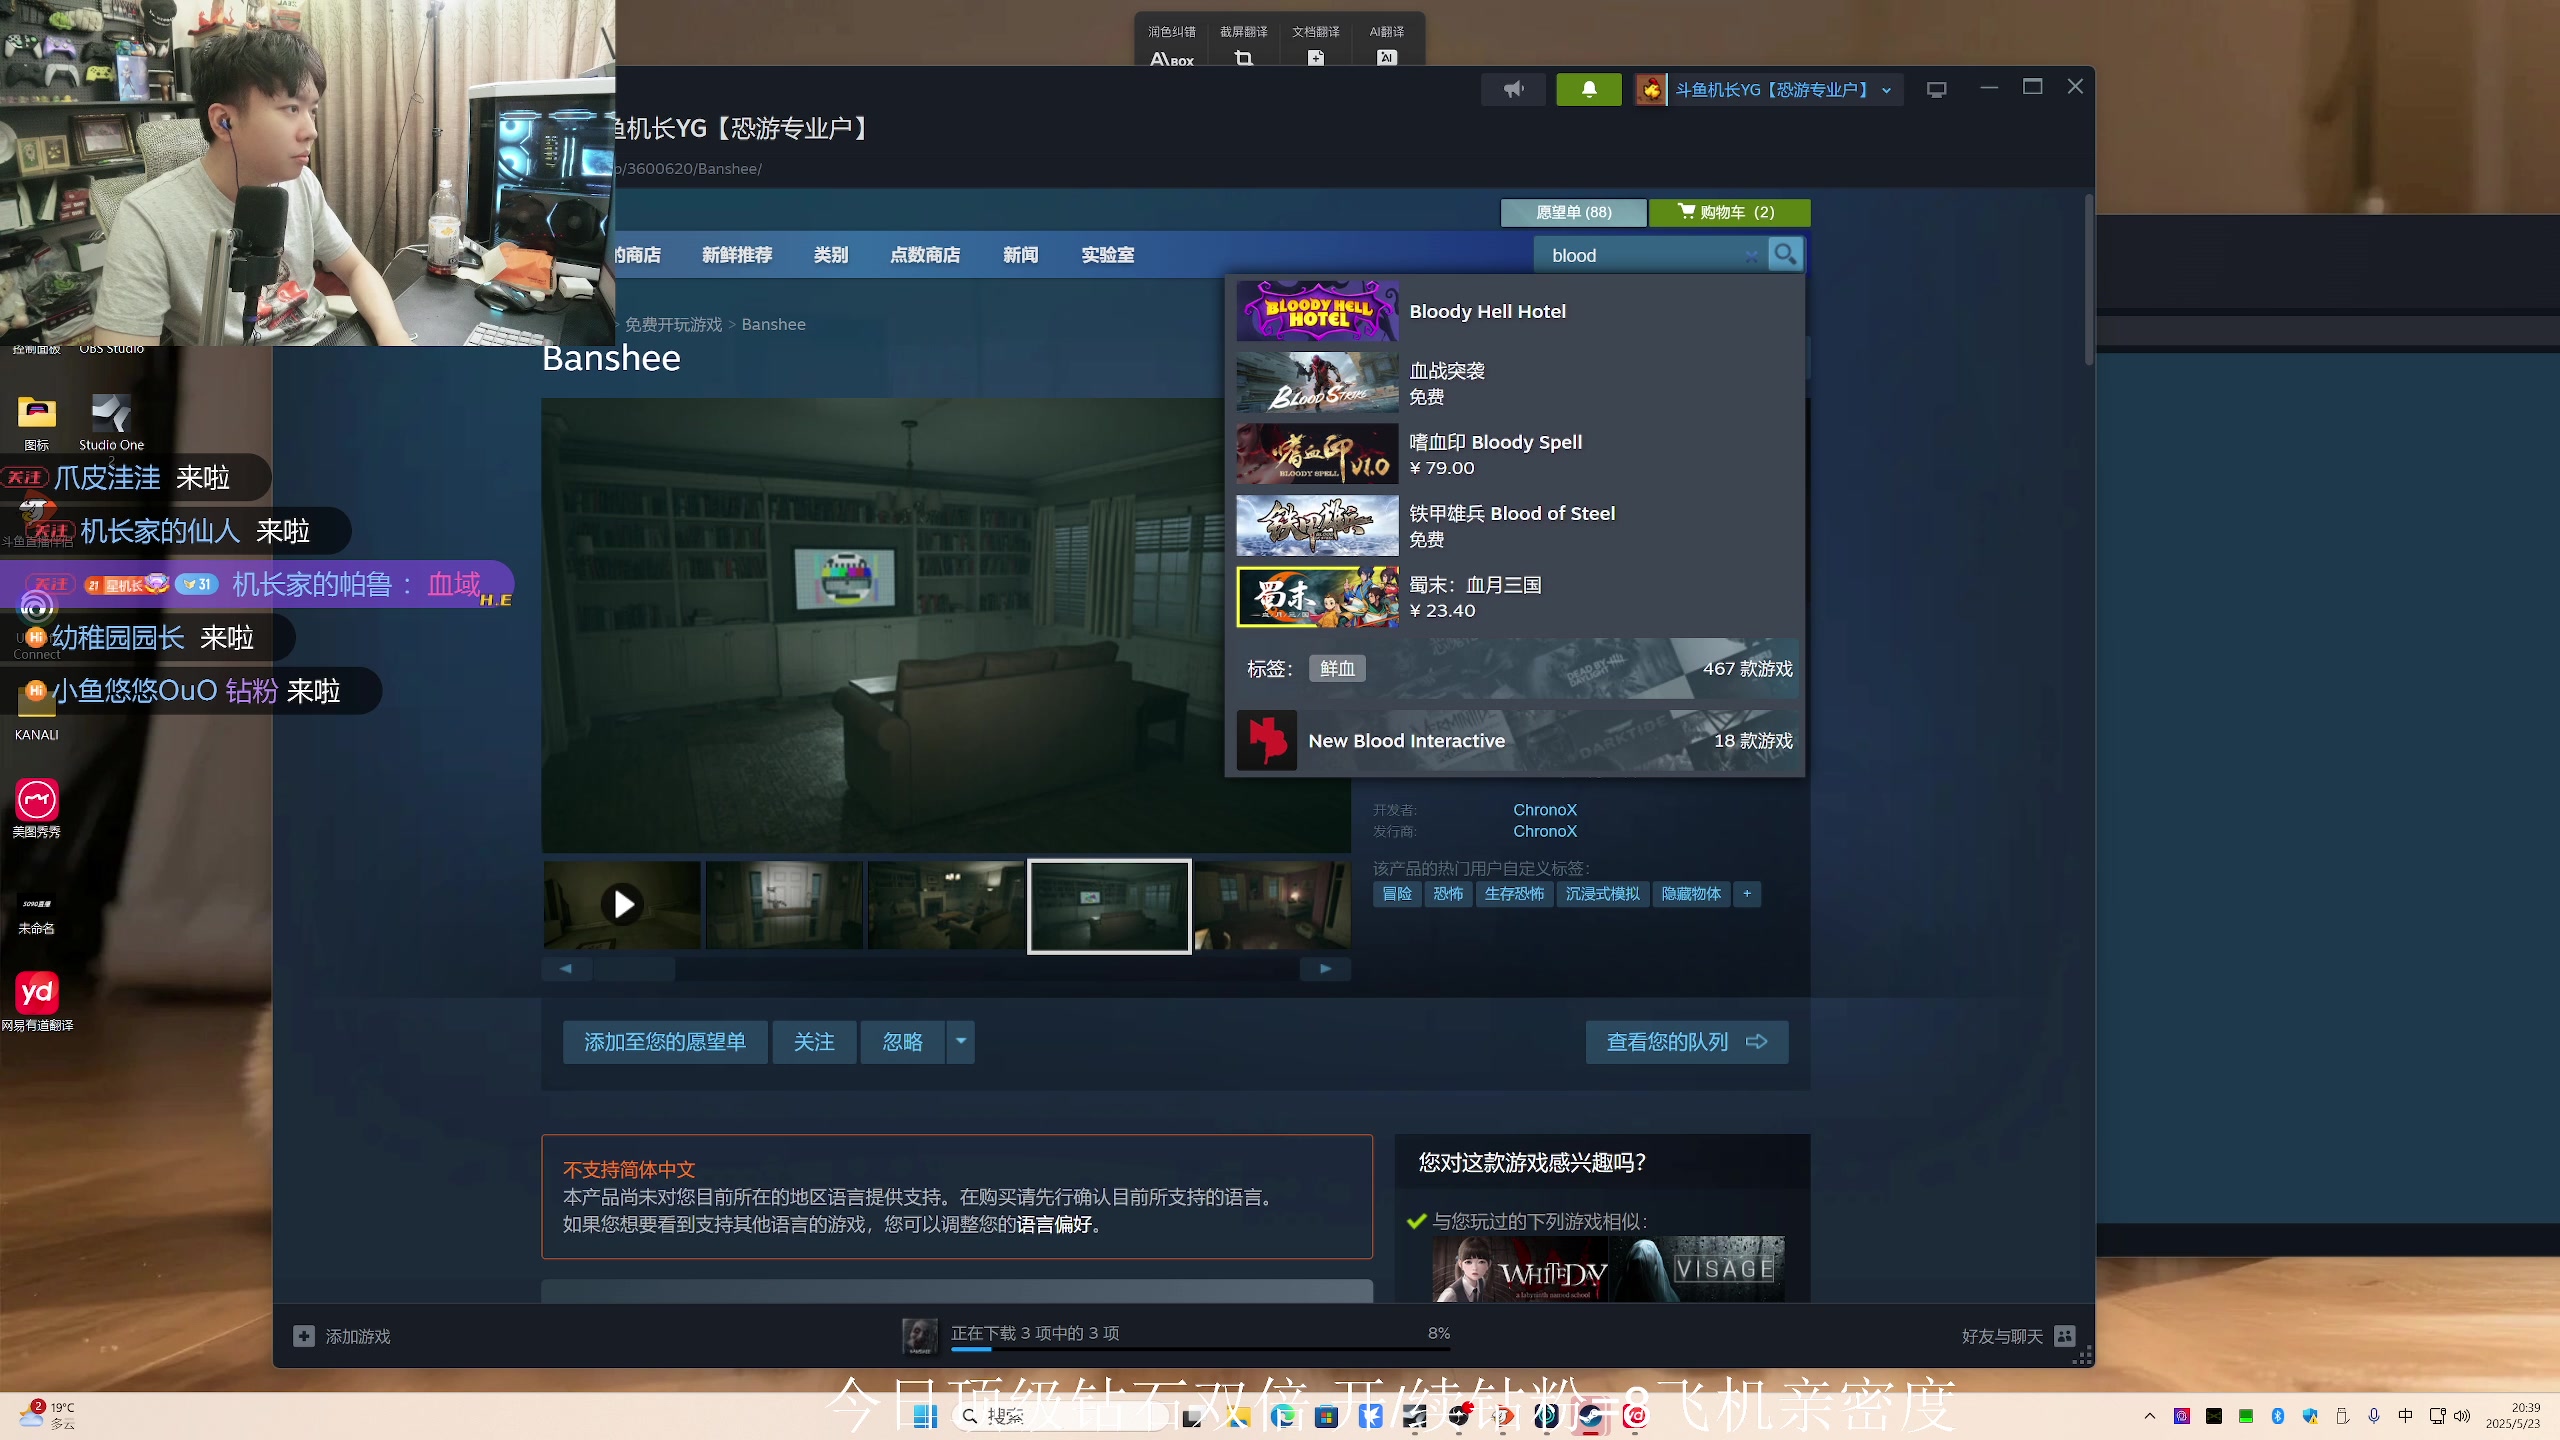Open the 图标 folder on desktop

pyautogui.click(x=37, y=420)
